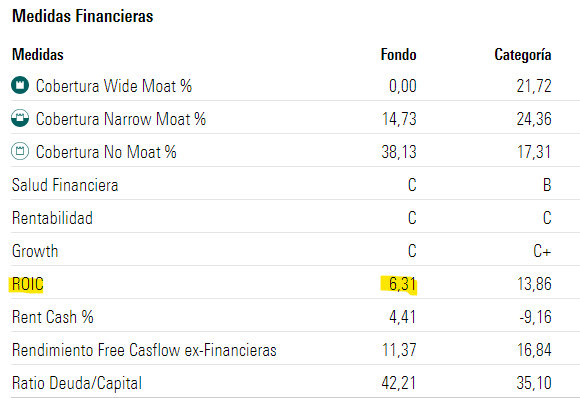The height and width of the screenshot is (398, 580).
Task: Select the Medidas Financieras heading
Action: [x=82, y=16]
